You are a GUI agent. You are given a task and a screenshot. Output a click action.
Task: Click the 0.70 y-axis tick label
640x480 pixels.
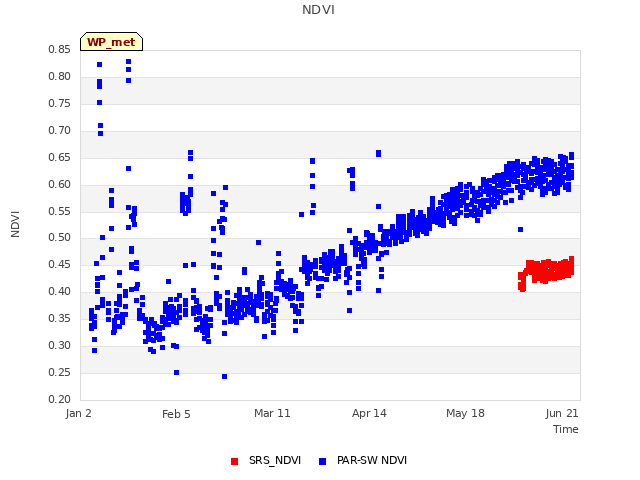[59, 130]
